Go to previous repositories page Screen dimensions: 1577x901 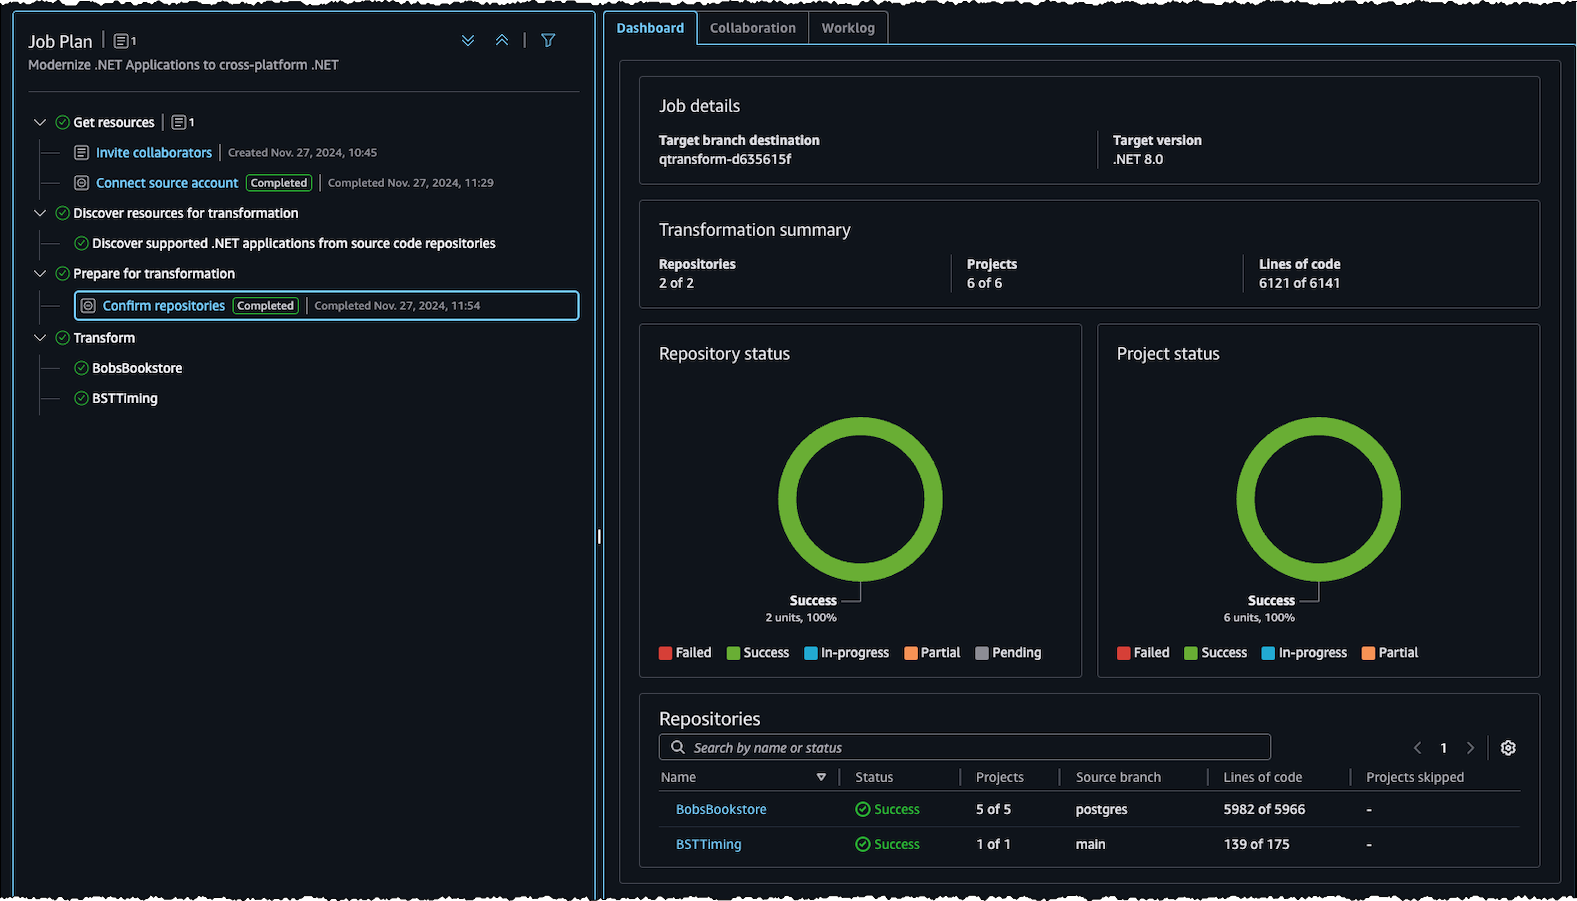click(1417, 748)
